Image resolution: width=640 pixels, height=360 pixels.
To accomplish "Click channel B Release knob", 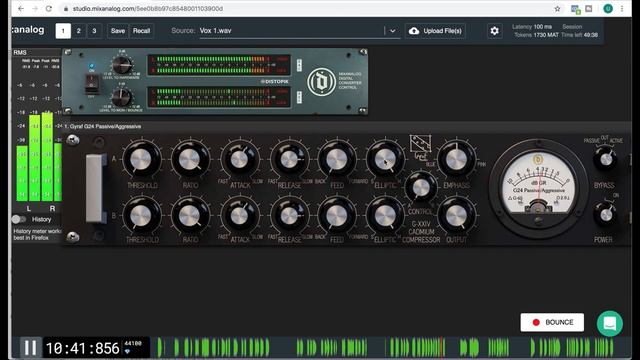I will [x=289, y=215].
